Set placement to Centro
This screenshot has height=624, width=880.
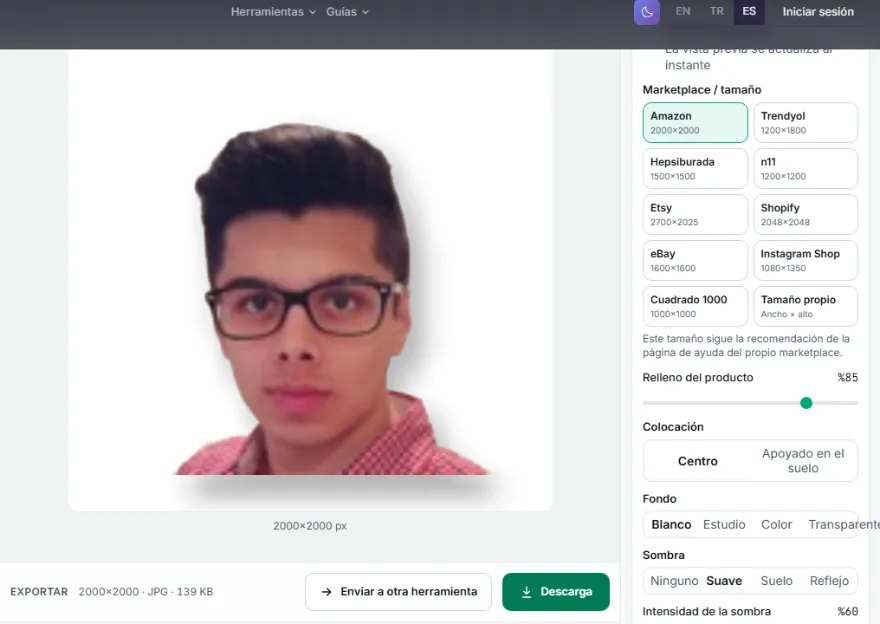tap(698, 461)
